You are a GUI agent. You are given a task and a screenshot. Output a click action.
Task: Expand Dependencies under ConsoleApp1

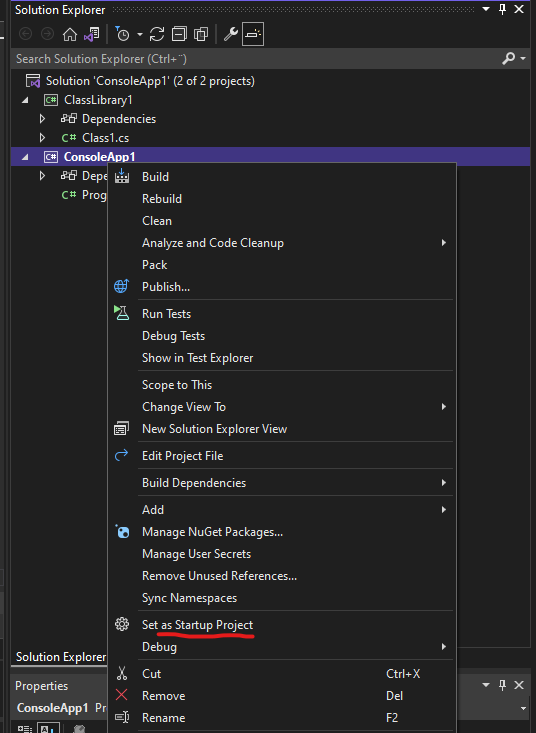pyautogui.click(x=42, y=176)
